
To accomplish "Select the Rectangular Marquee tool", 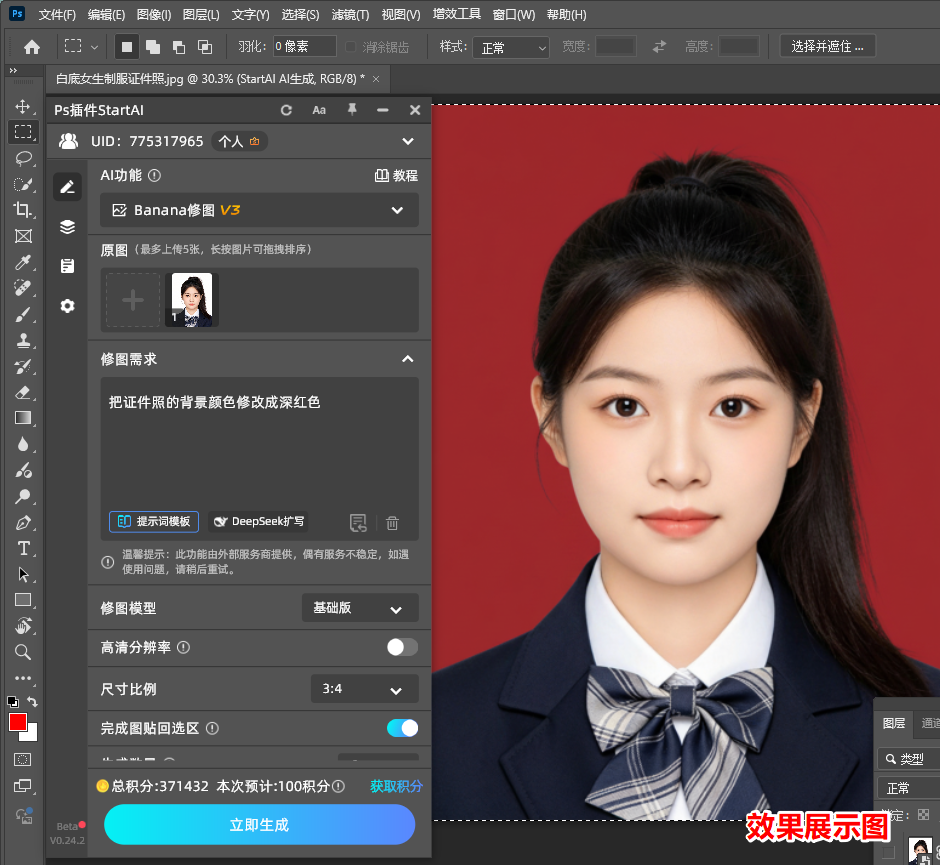I will 23,132.
